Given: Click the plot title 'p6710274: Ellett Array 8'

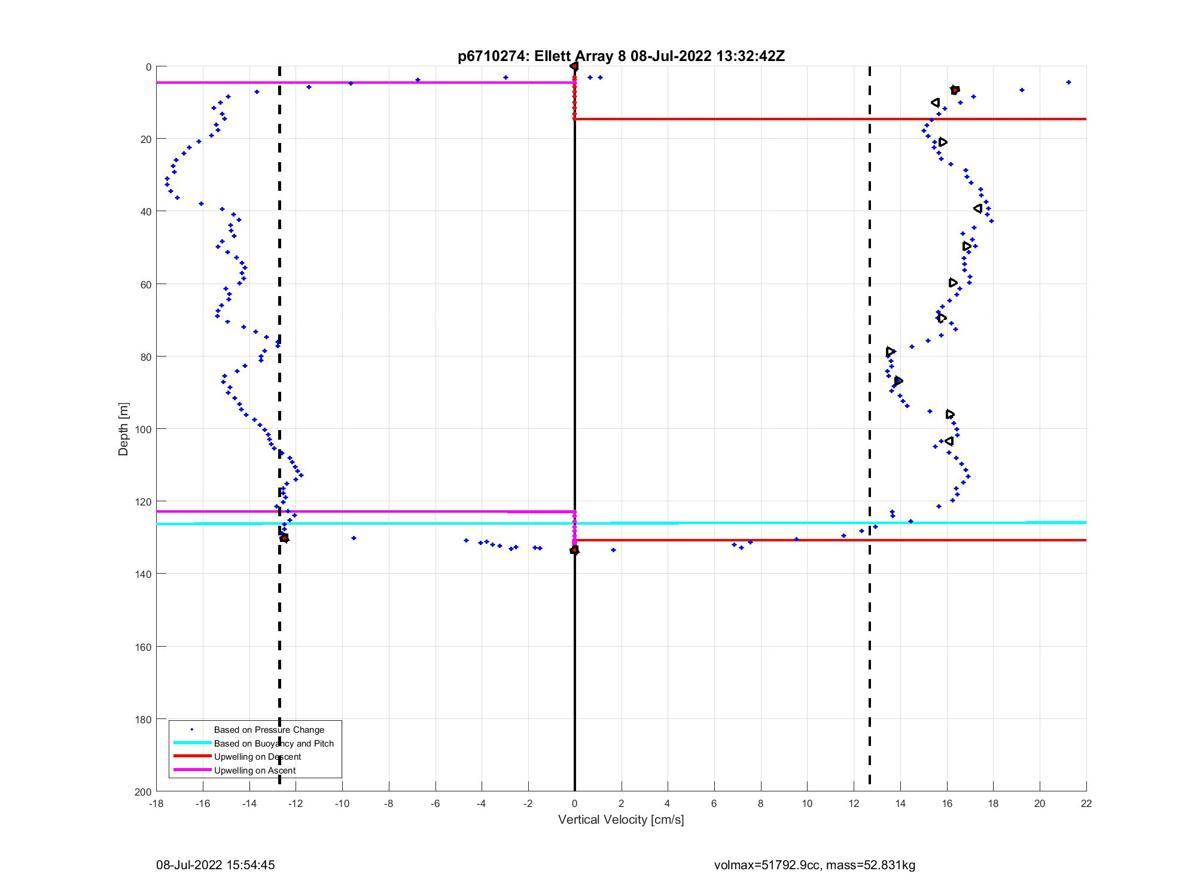Looking at the screenshot, I should click(x=542, y=56).
